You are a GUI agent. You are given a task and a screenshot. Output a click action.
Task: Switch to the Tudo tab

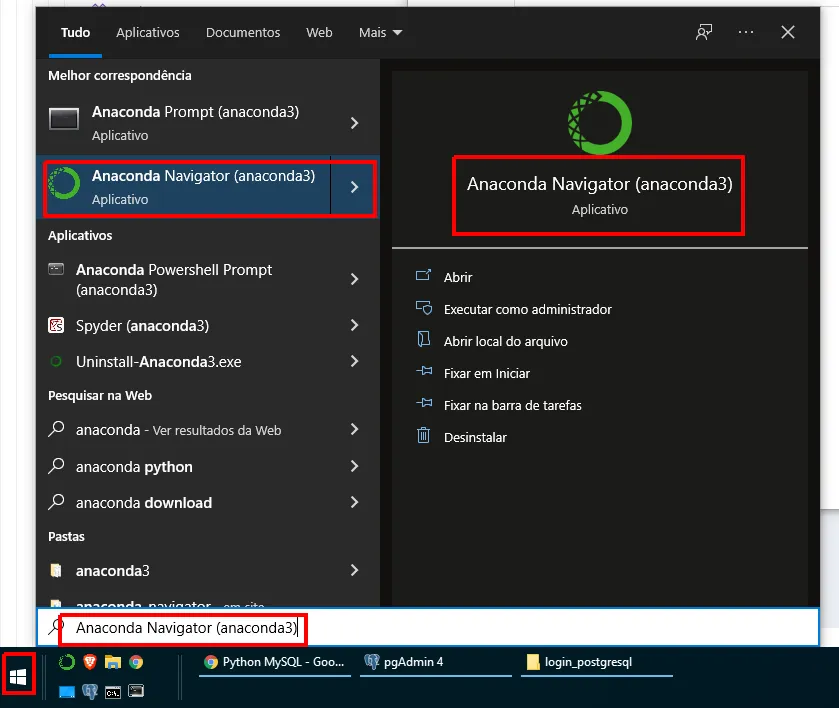(75, 33)
